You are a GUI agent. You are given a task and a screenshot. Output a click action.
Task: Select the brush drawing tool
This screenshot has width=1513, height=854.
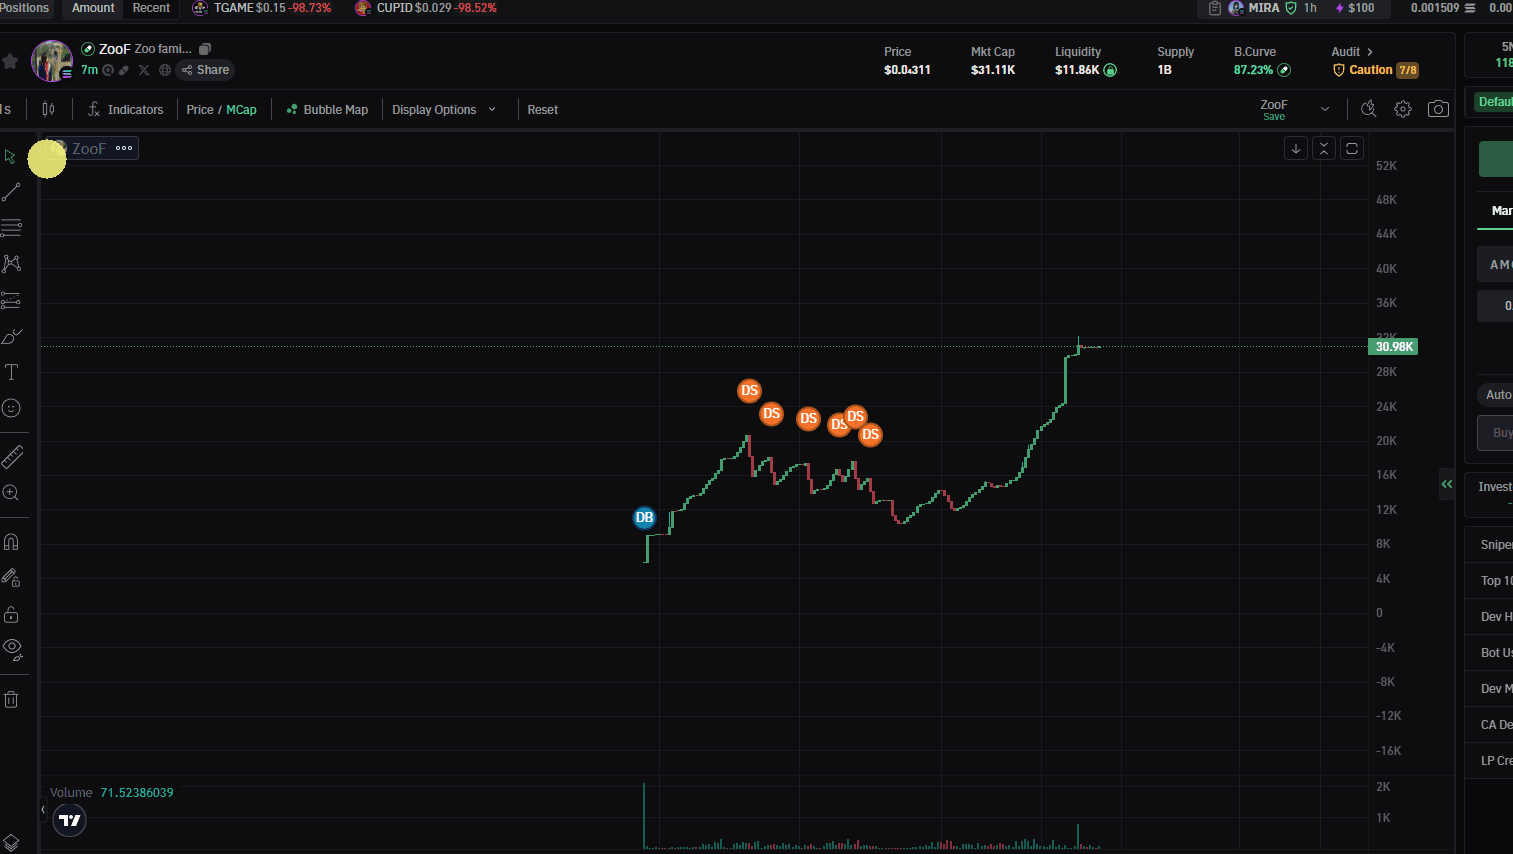pyautogui.click(x=11, y=336)
